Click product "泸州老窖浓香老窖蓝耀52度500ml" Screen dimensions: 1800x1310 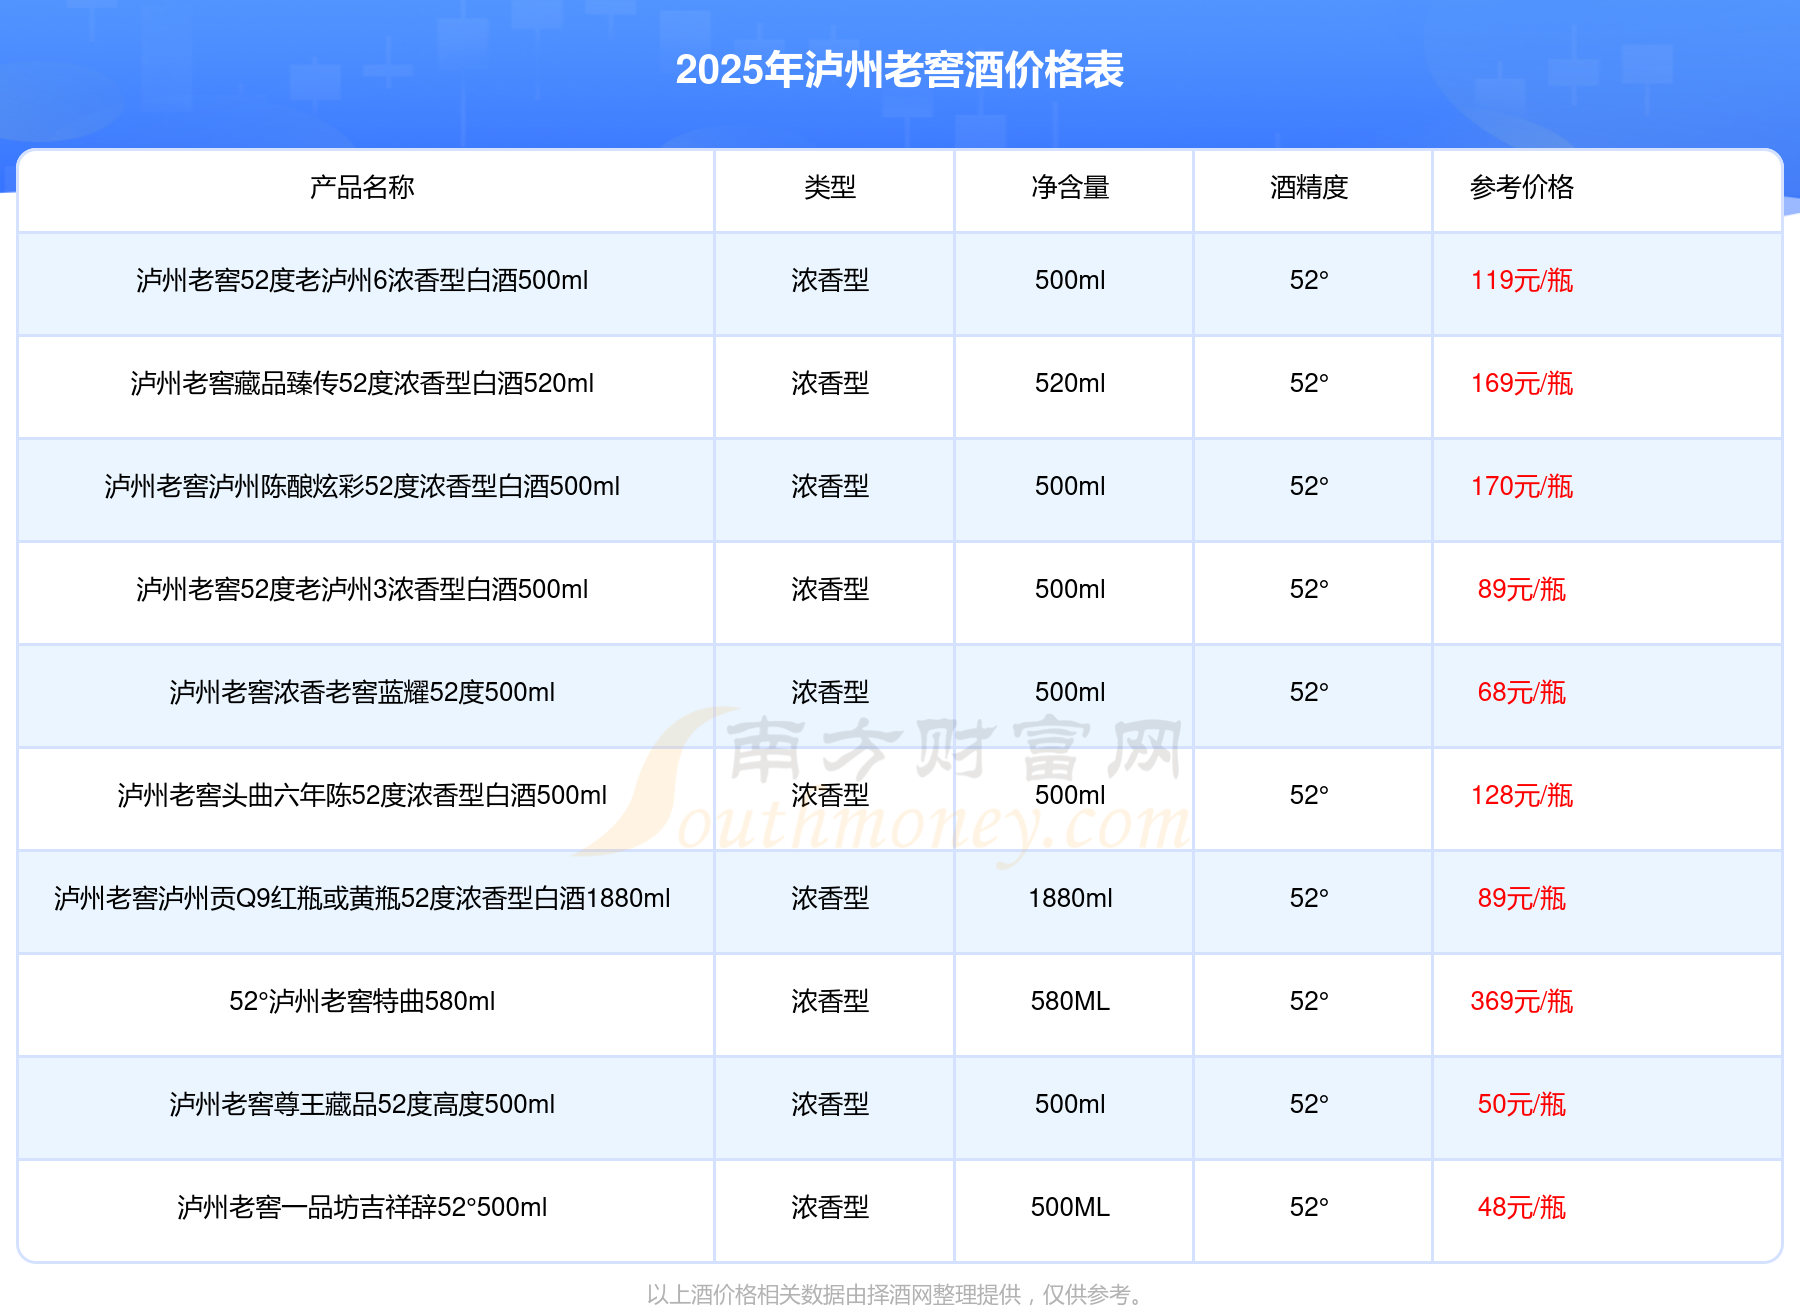point(362,692)
